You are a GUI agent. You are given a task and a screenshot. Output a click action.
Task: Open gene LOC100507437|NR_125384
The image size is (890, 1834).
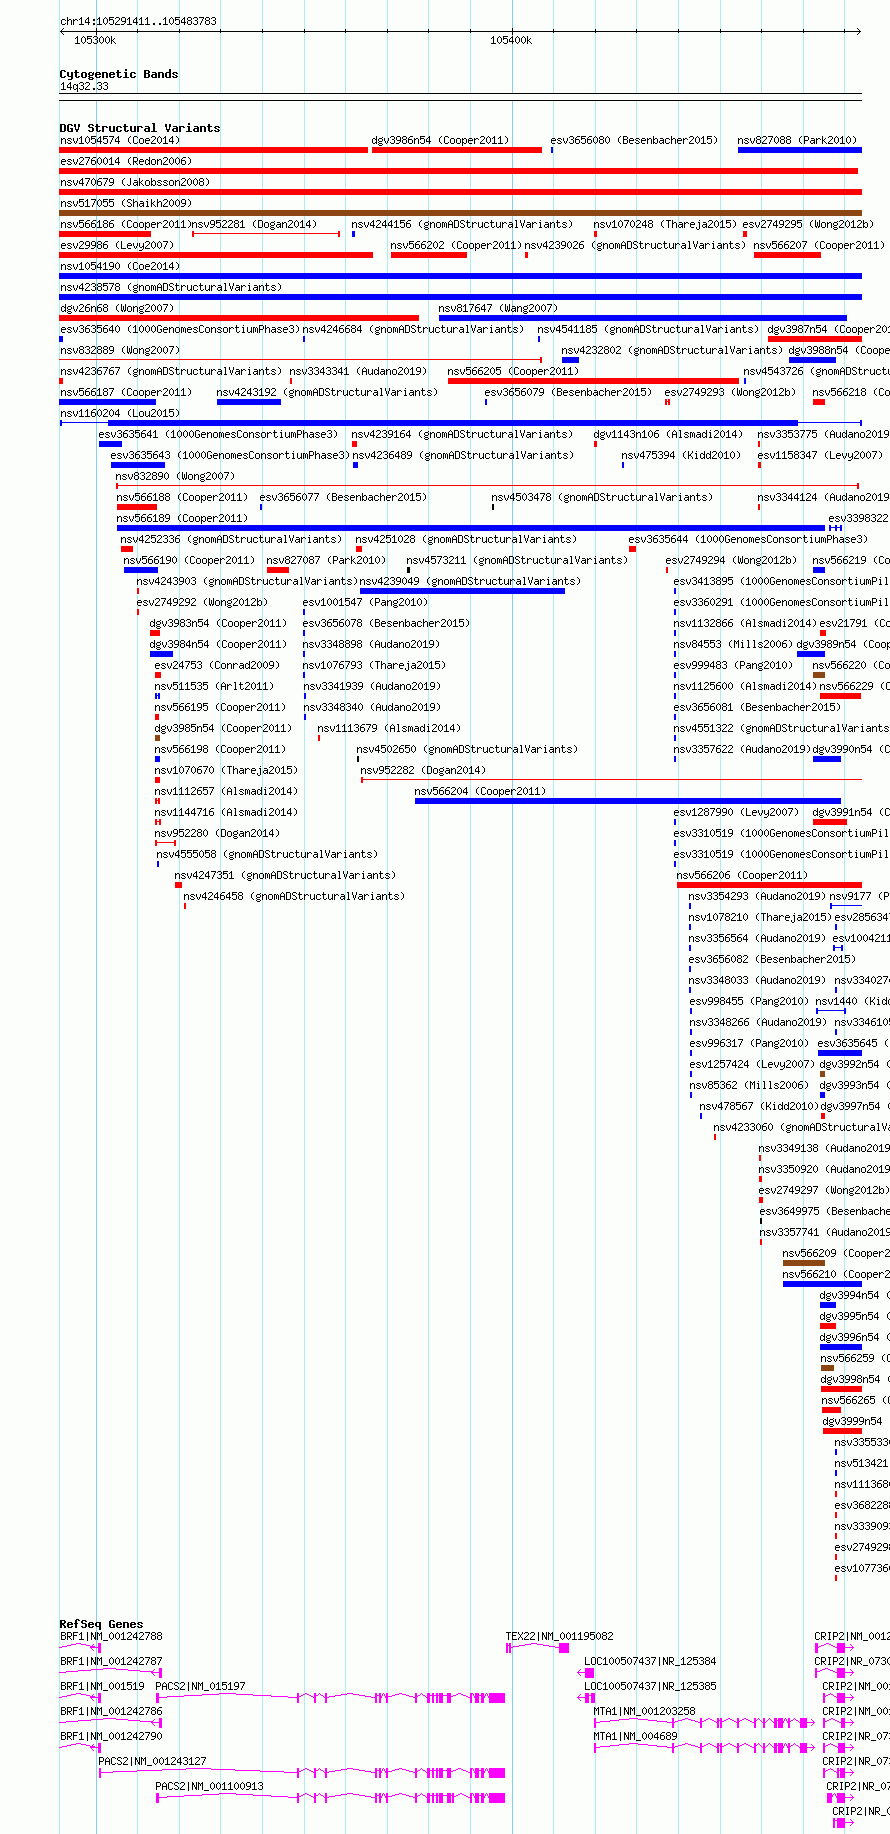586,1672
